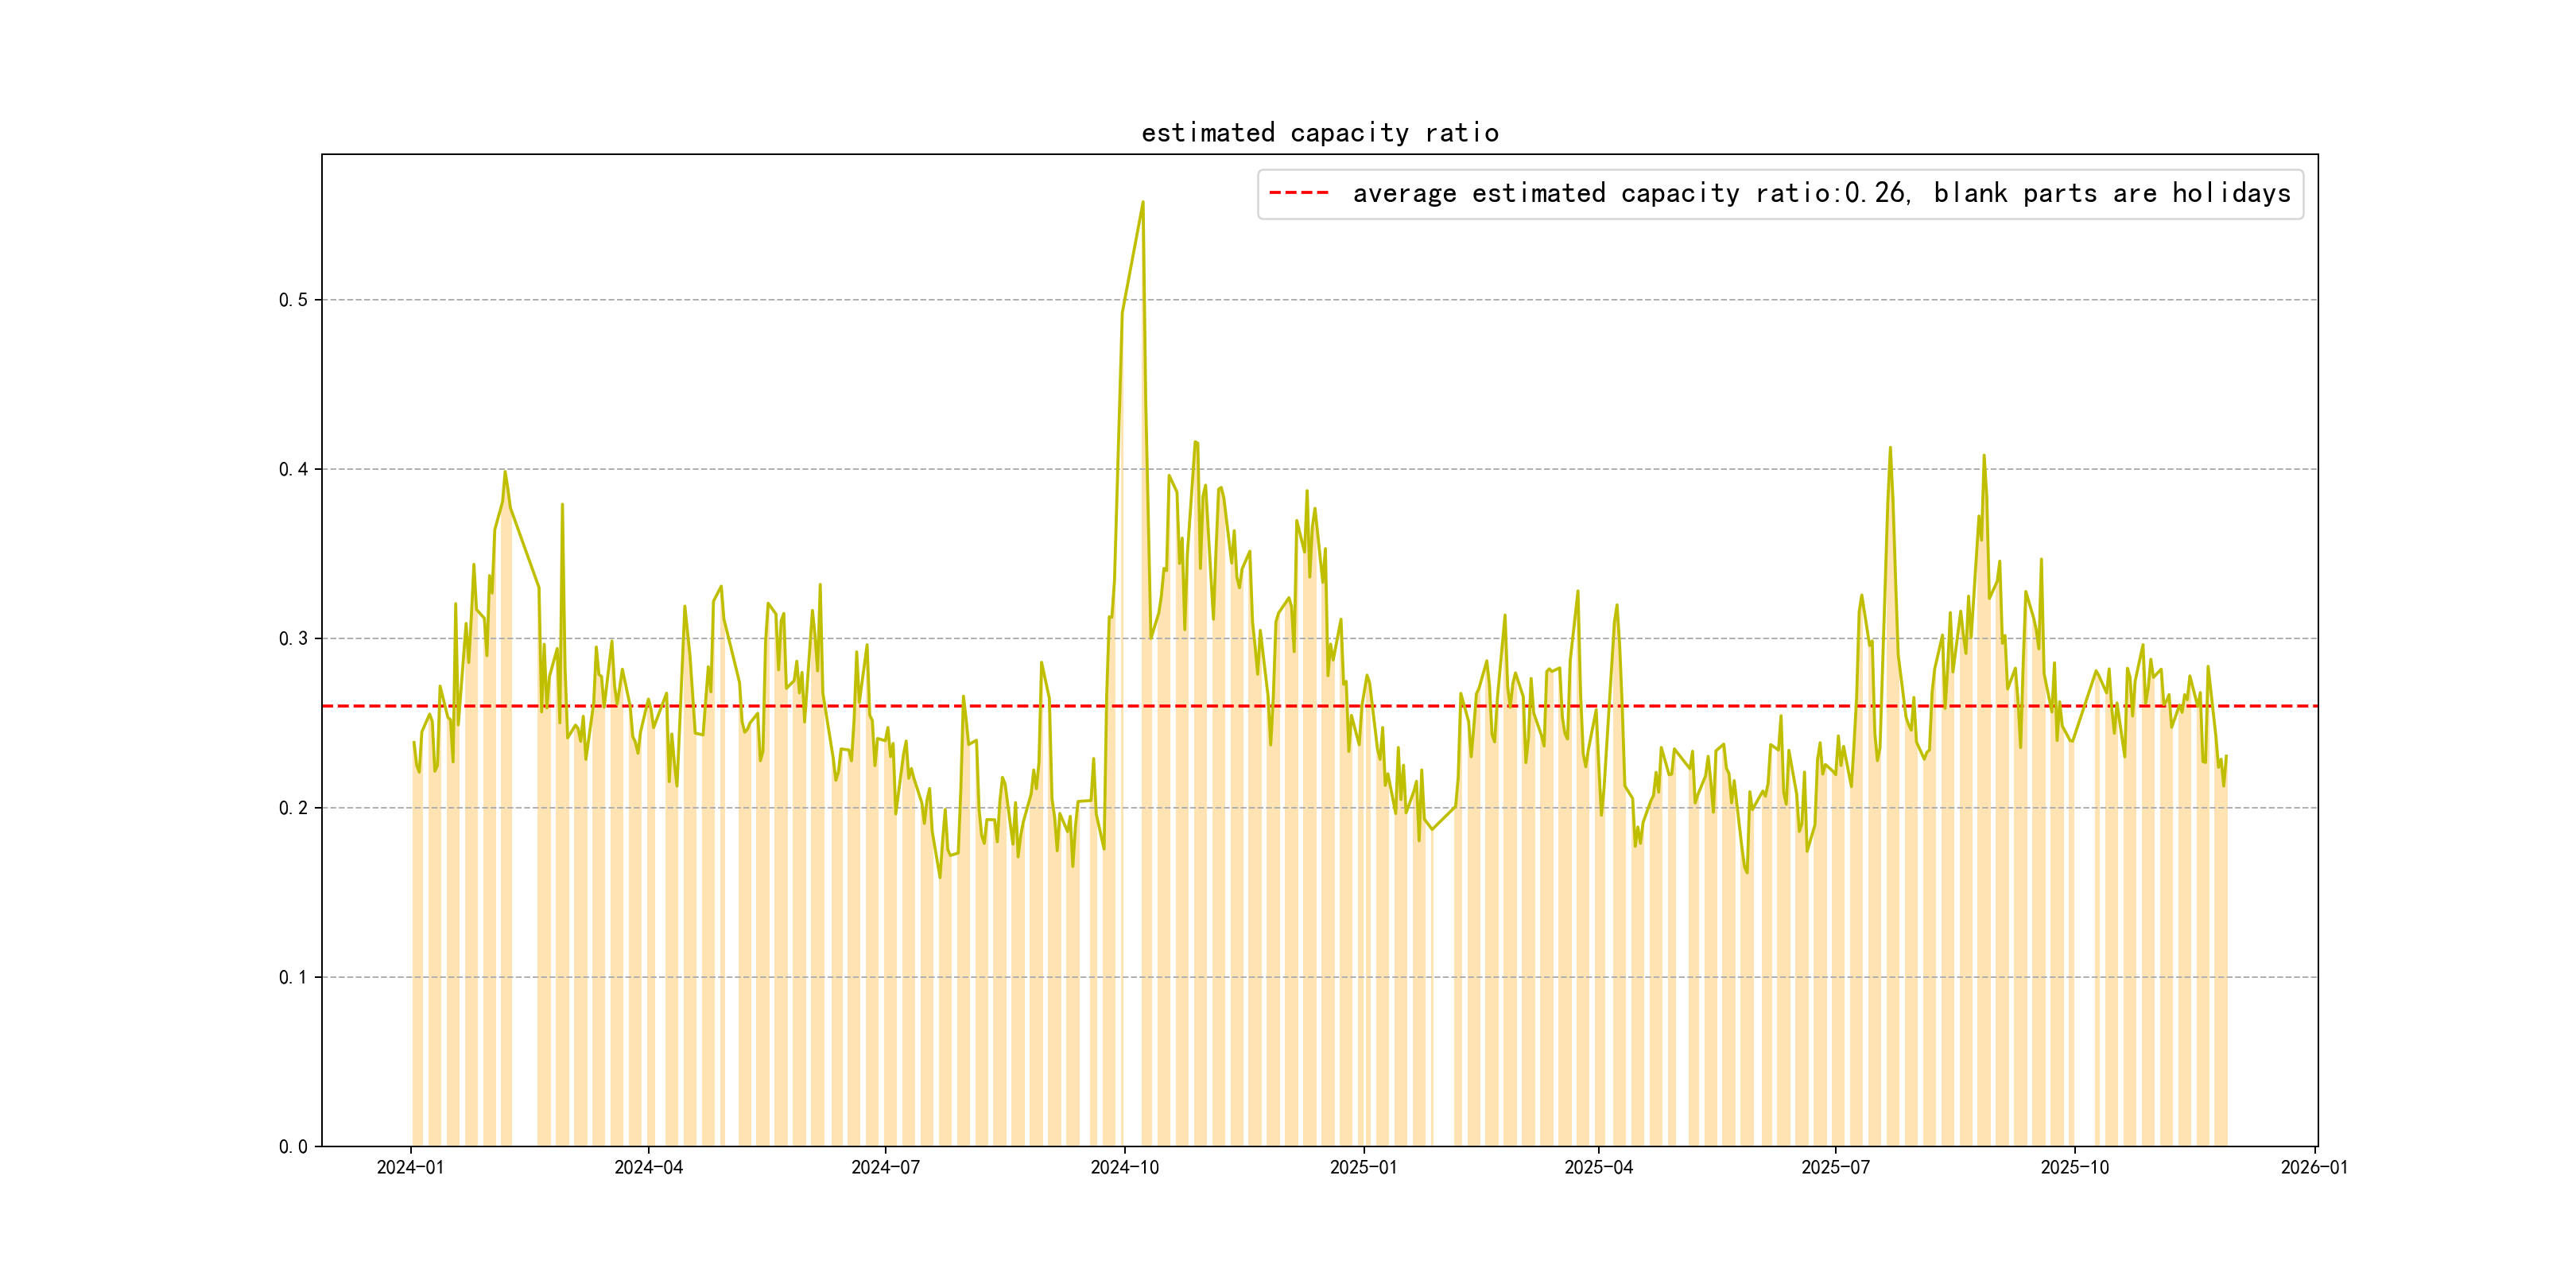Image resolution: width=2576 pixels, height=1288 pixels.
Task: Click the 0.4 y-axis tick label
Action: (293, 469)
